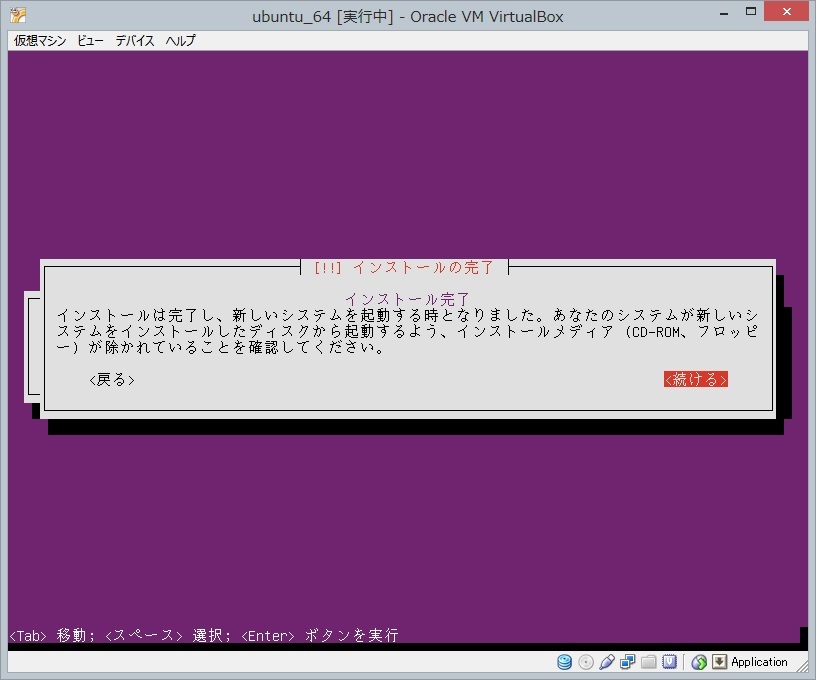
Task: Open the デバイス menu
Action: [x=134, y=41]
